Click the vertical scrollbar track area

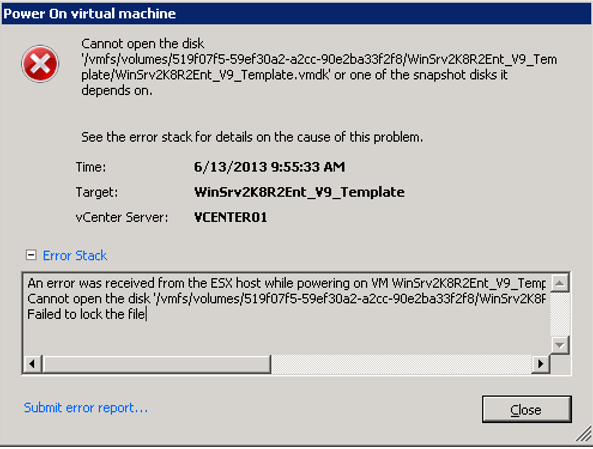(x=560, y=314)
